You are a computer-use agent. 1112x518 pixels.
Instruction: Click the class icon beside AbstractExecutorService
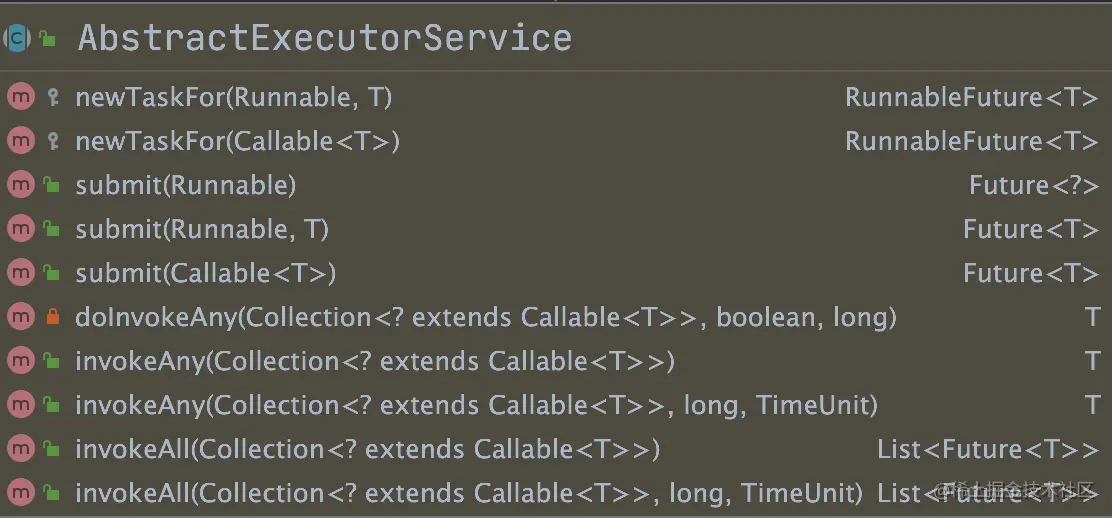[x=18, y=38]
